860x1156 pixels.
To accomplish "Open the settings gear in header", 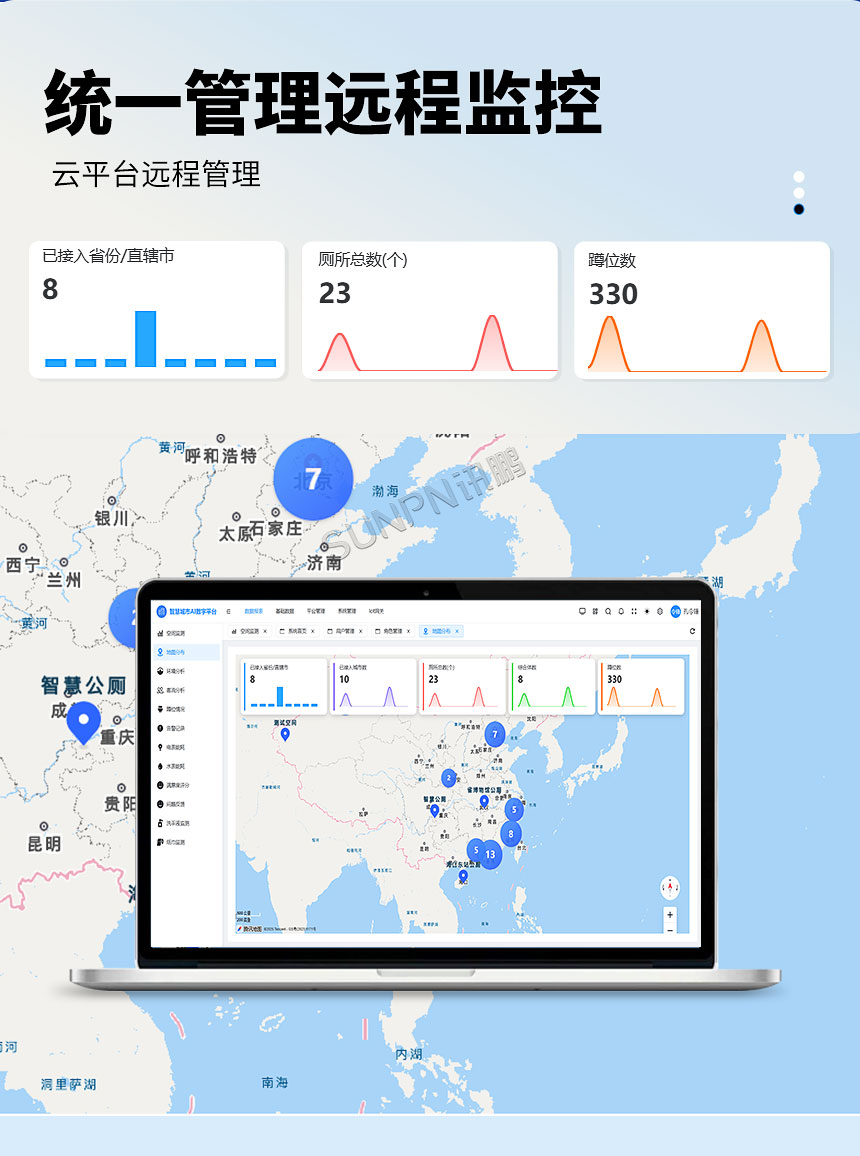I will (x=659, y=611).
